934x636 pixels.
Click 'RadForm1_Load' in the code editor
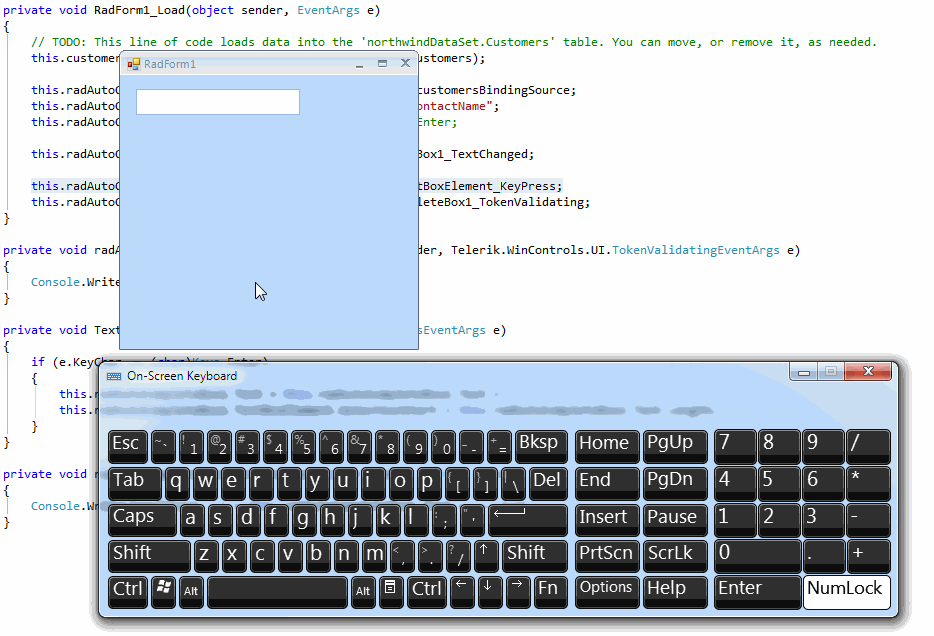click(x=139, y=10)
